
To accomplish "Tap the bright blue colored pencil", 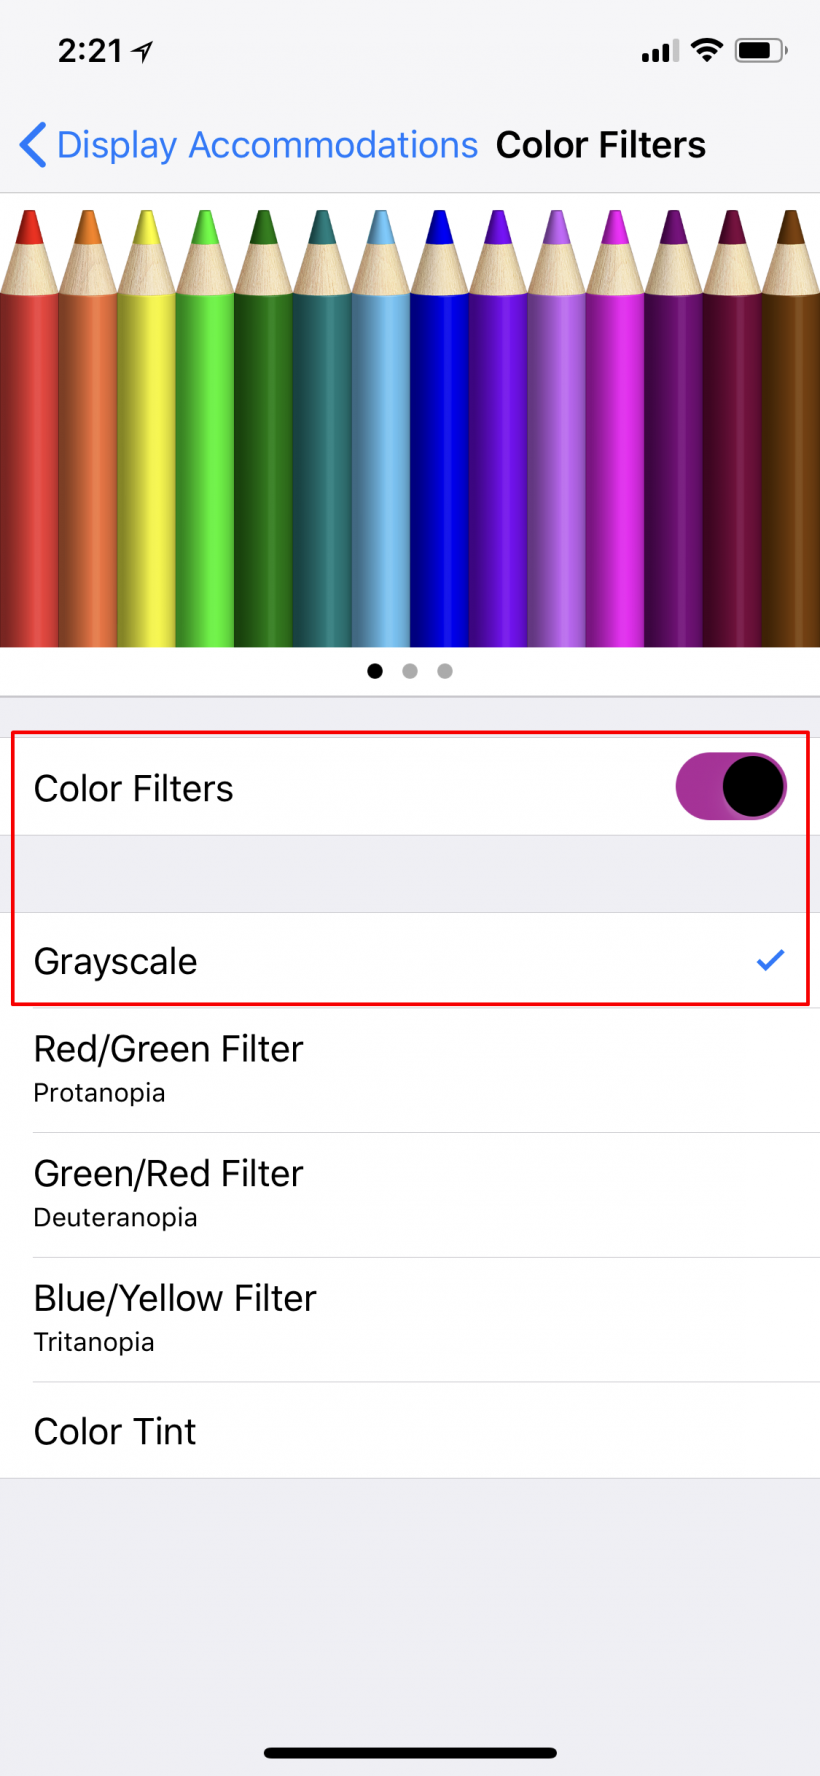I will click(x=439, y=428).
